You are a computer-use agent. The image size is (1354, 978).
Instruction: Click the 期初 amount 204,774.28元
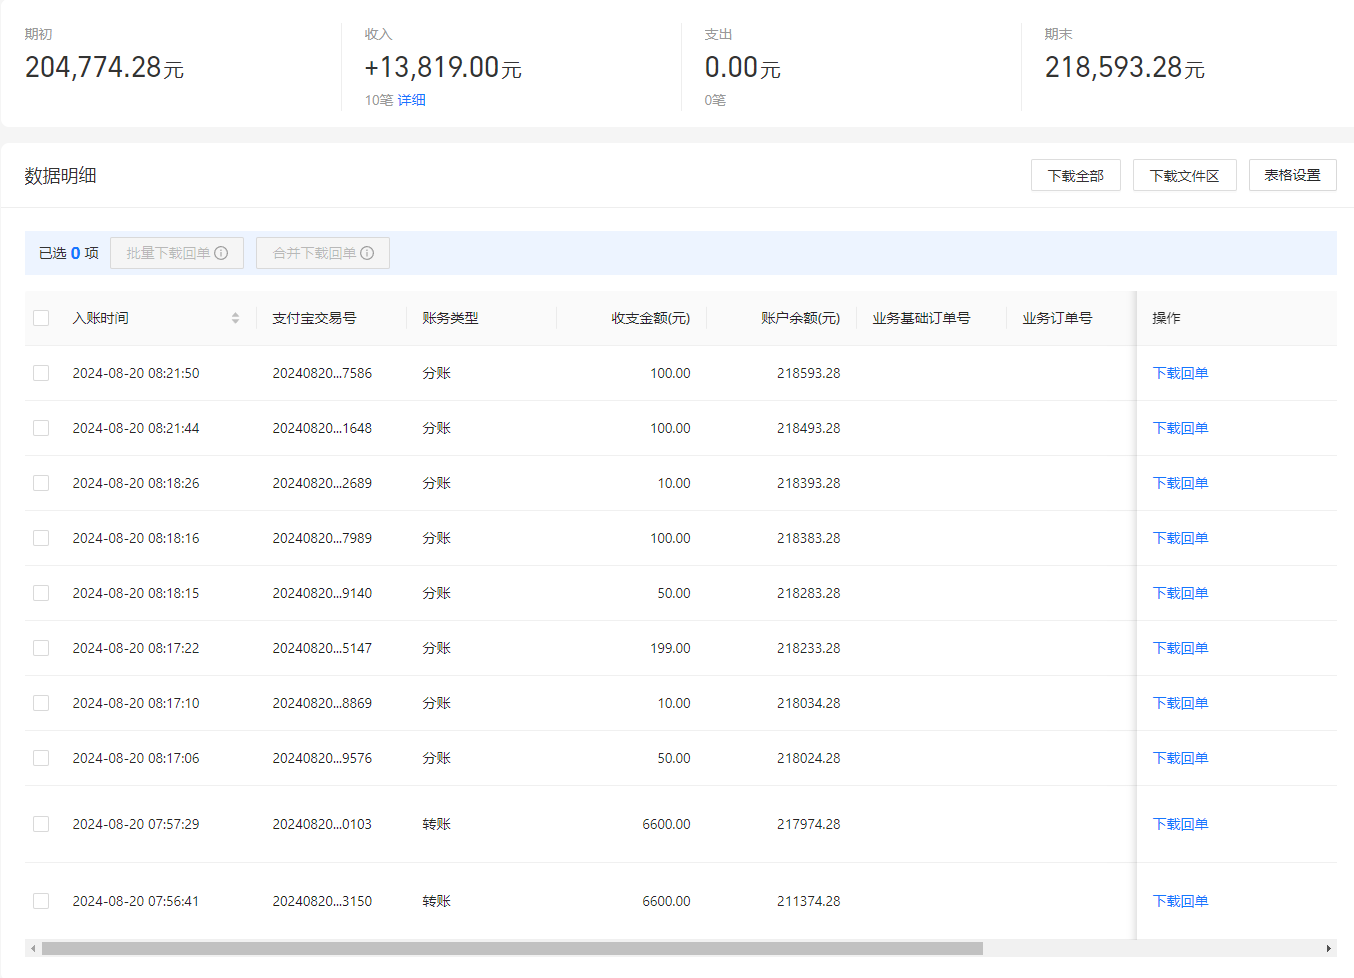tap(104, 67)
